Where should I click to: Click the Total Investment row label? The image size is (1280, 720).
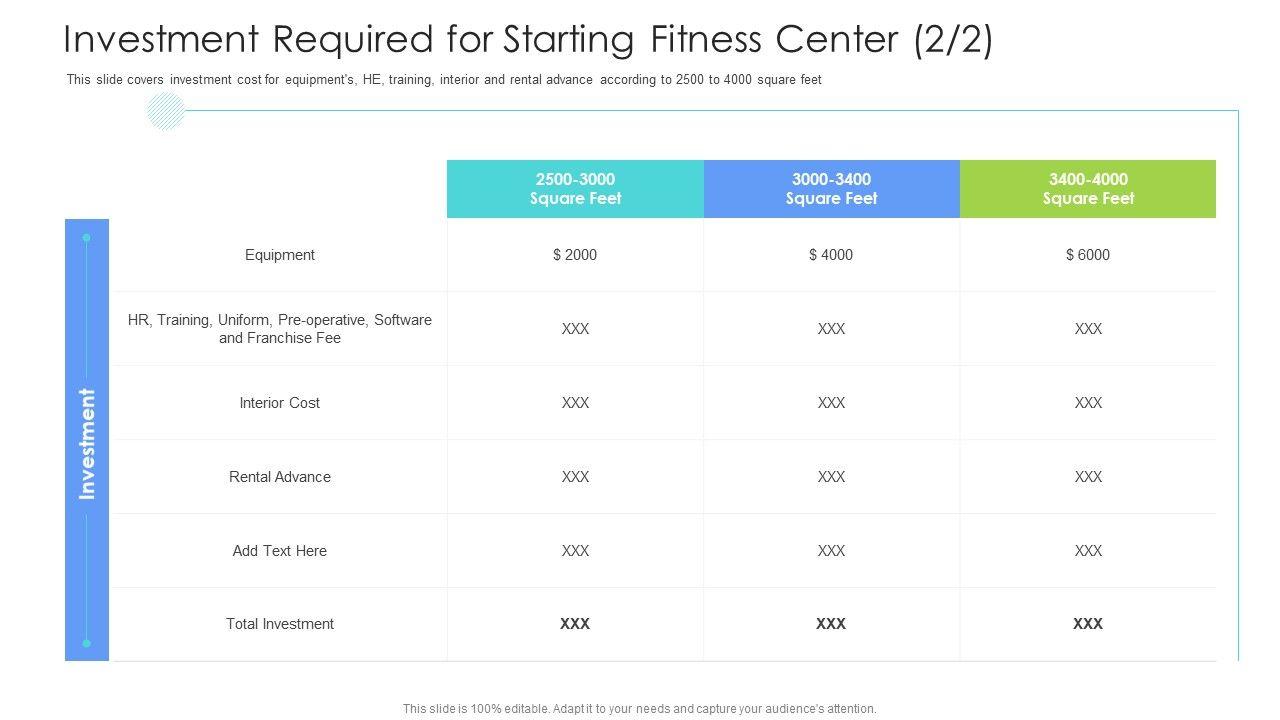coord(280,624)
